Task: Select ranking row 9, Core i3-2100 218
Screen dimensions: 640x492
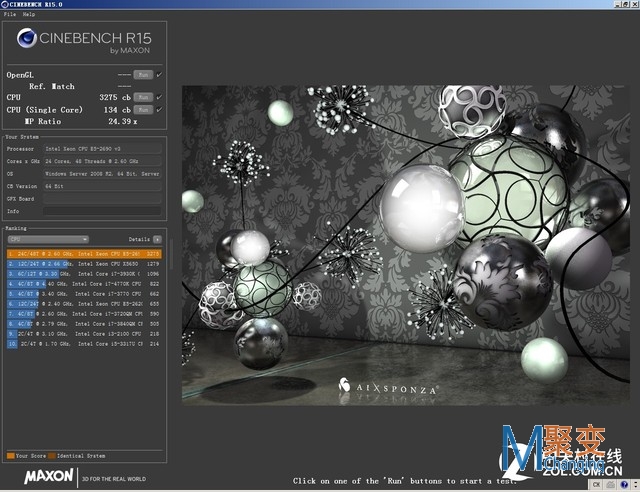Action: [x=84, y=334]
